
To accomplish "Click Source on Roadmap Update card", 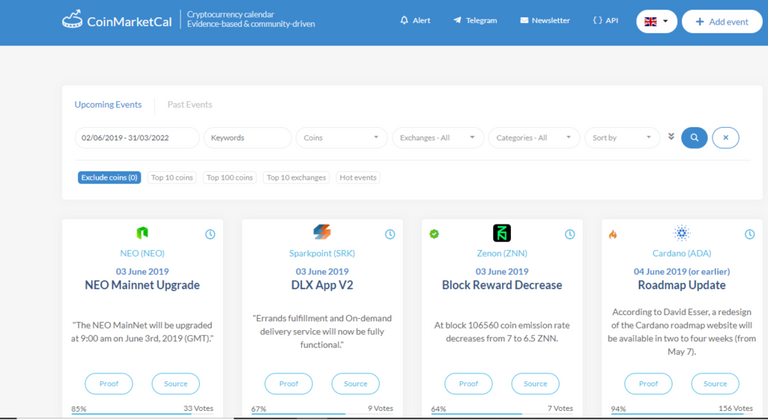I will [x=715, y=384].
